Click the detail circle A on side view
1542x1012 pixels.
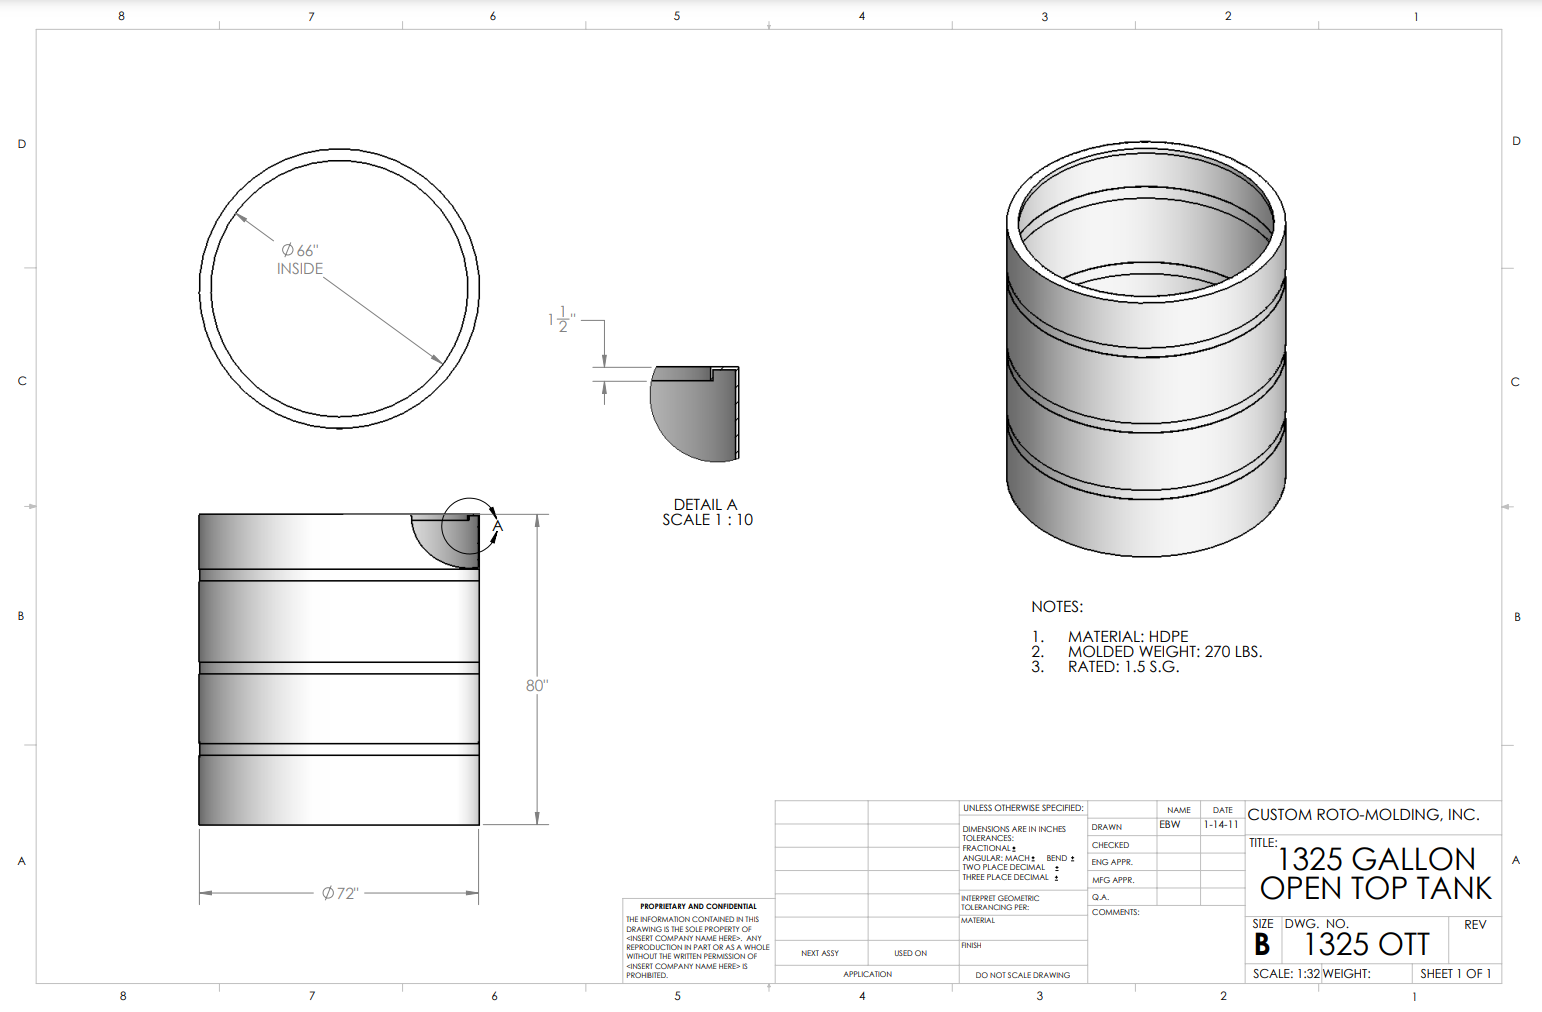coord(468,526)
